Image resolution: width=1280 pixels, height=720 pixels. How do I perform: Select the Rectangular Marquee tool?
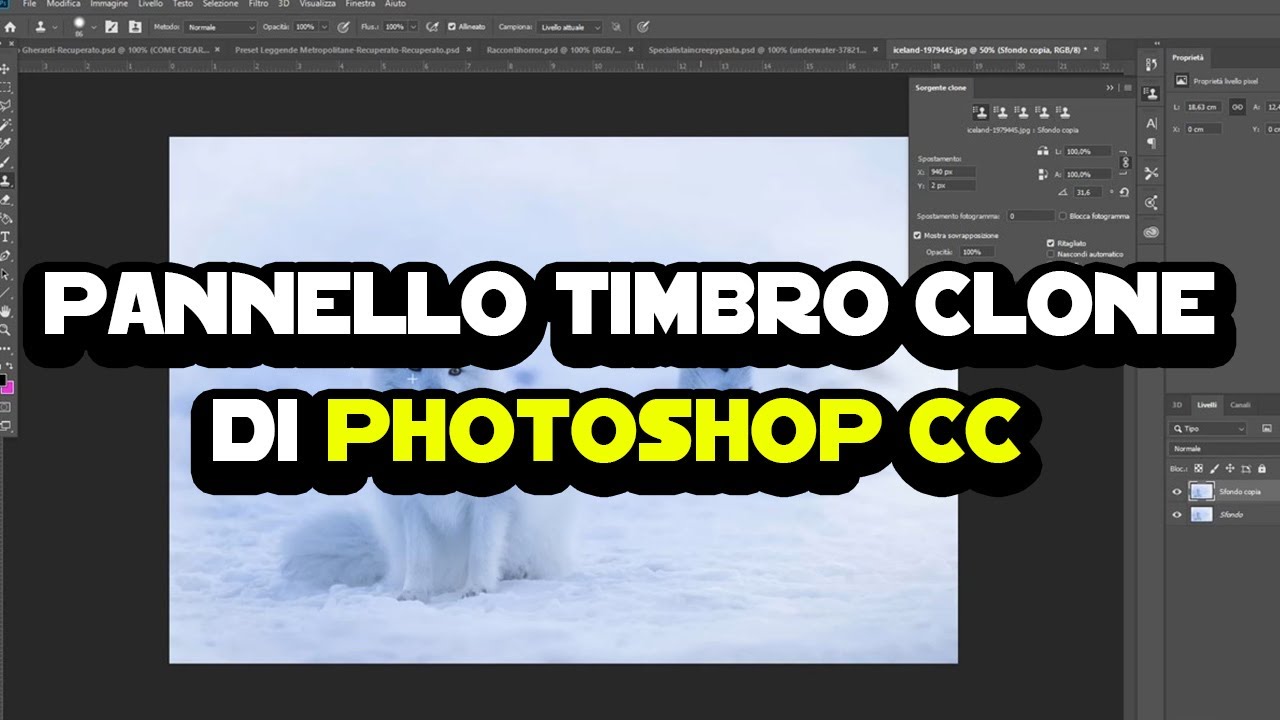pos(6,87)
